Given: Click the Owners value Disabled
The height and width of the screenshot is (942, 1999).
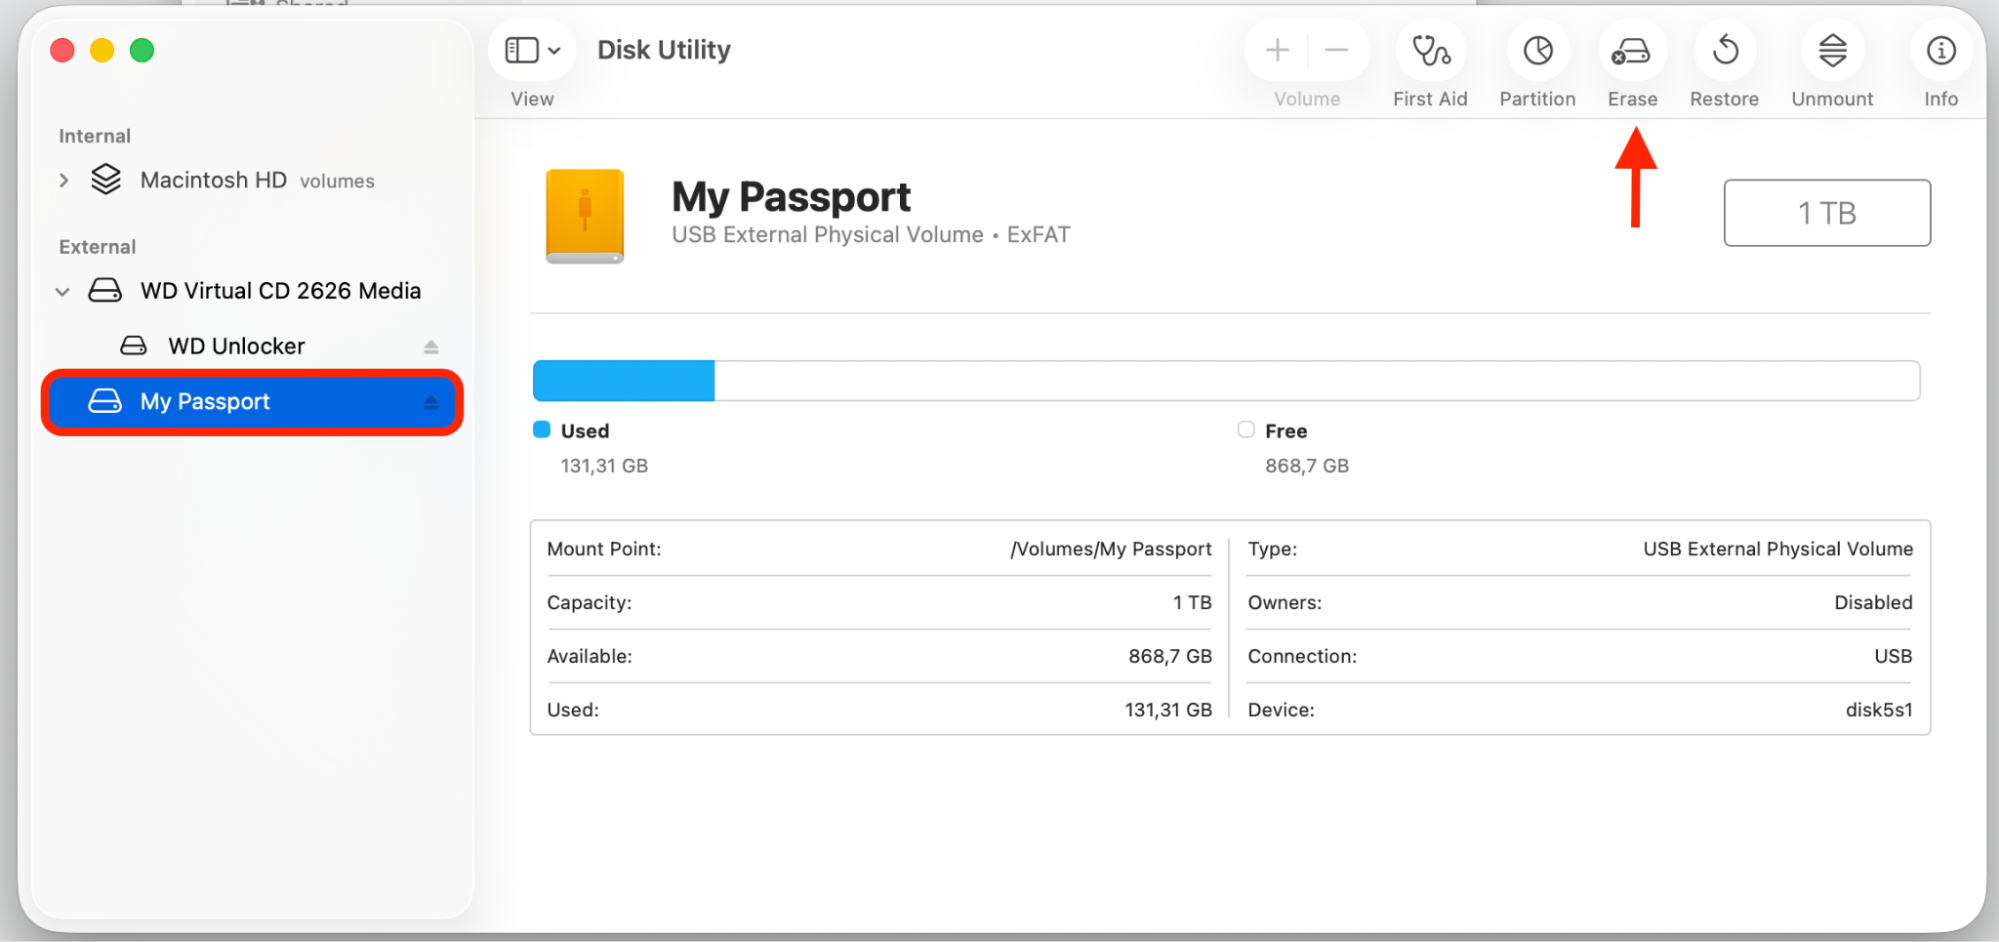Looking at the screenshot, I should (x=1873, y=603).
